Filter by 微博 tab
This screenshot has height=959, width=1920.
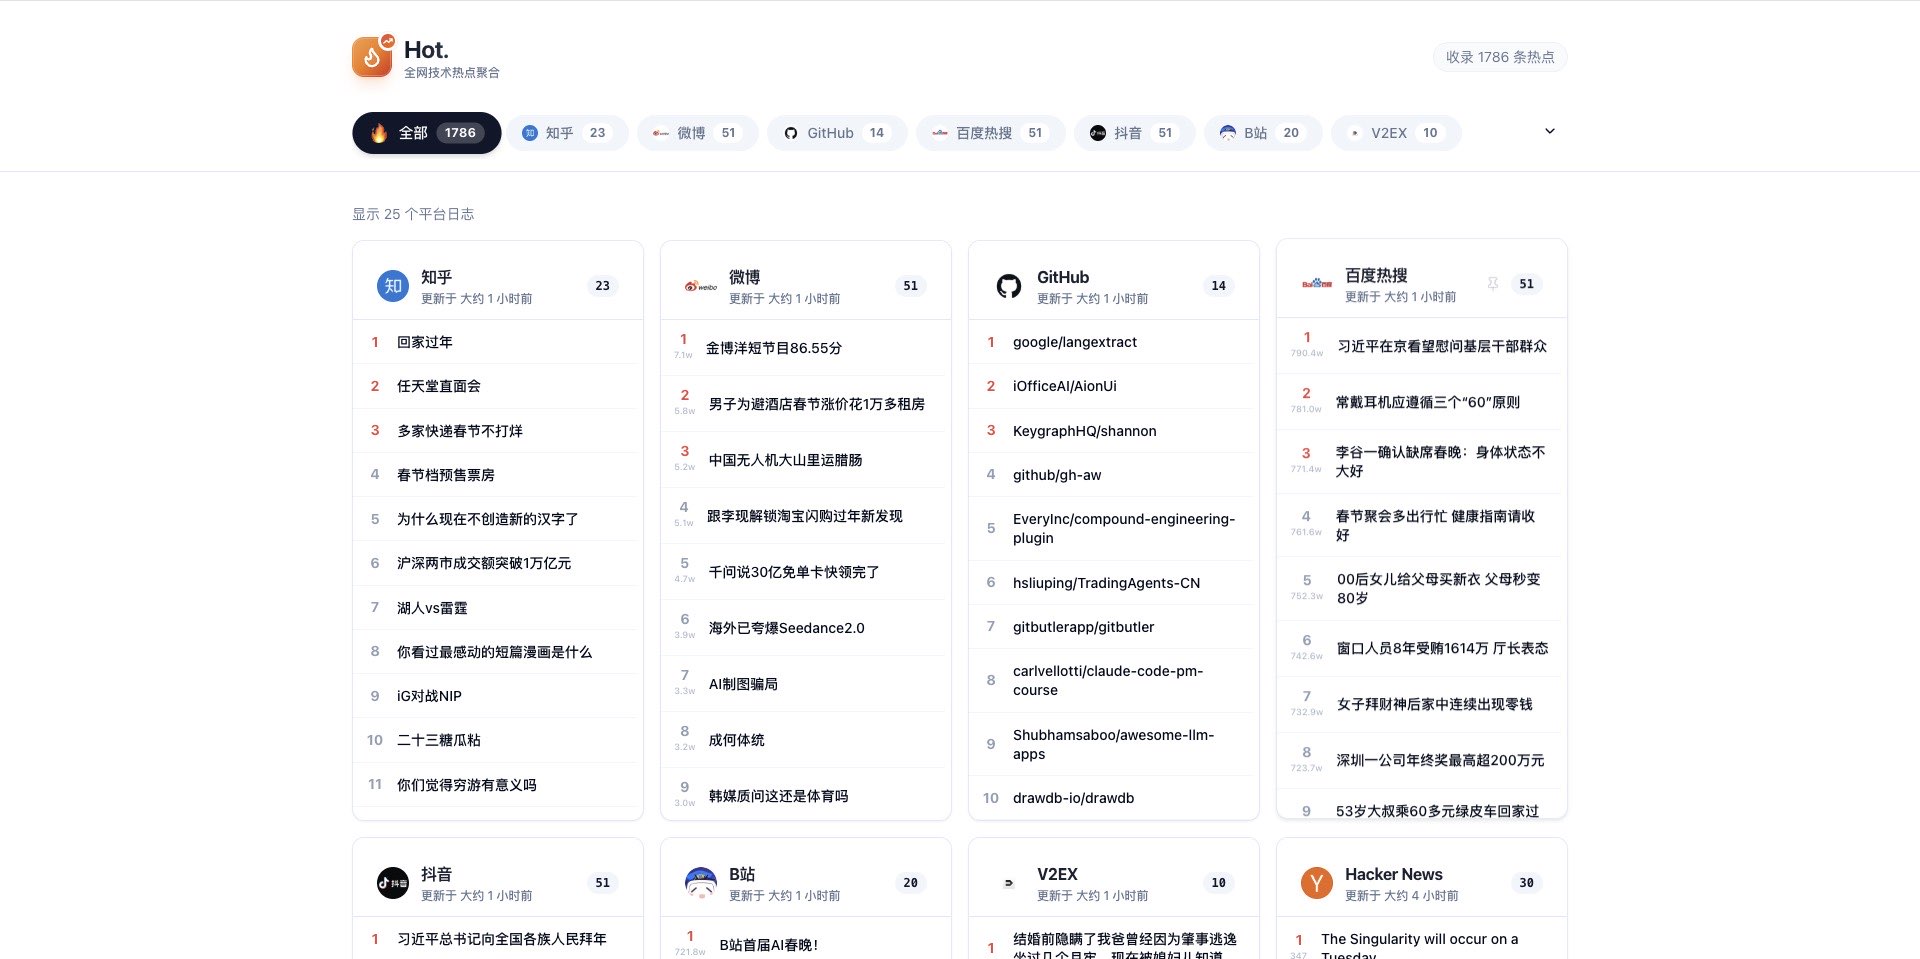tap(697, 133)
